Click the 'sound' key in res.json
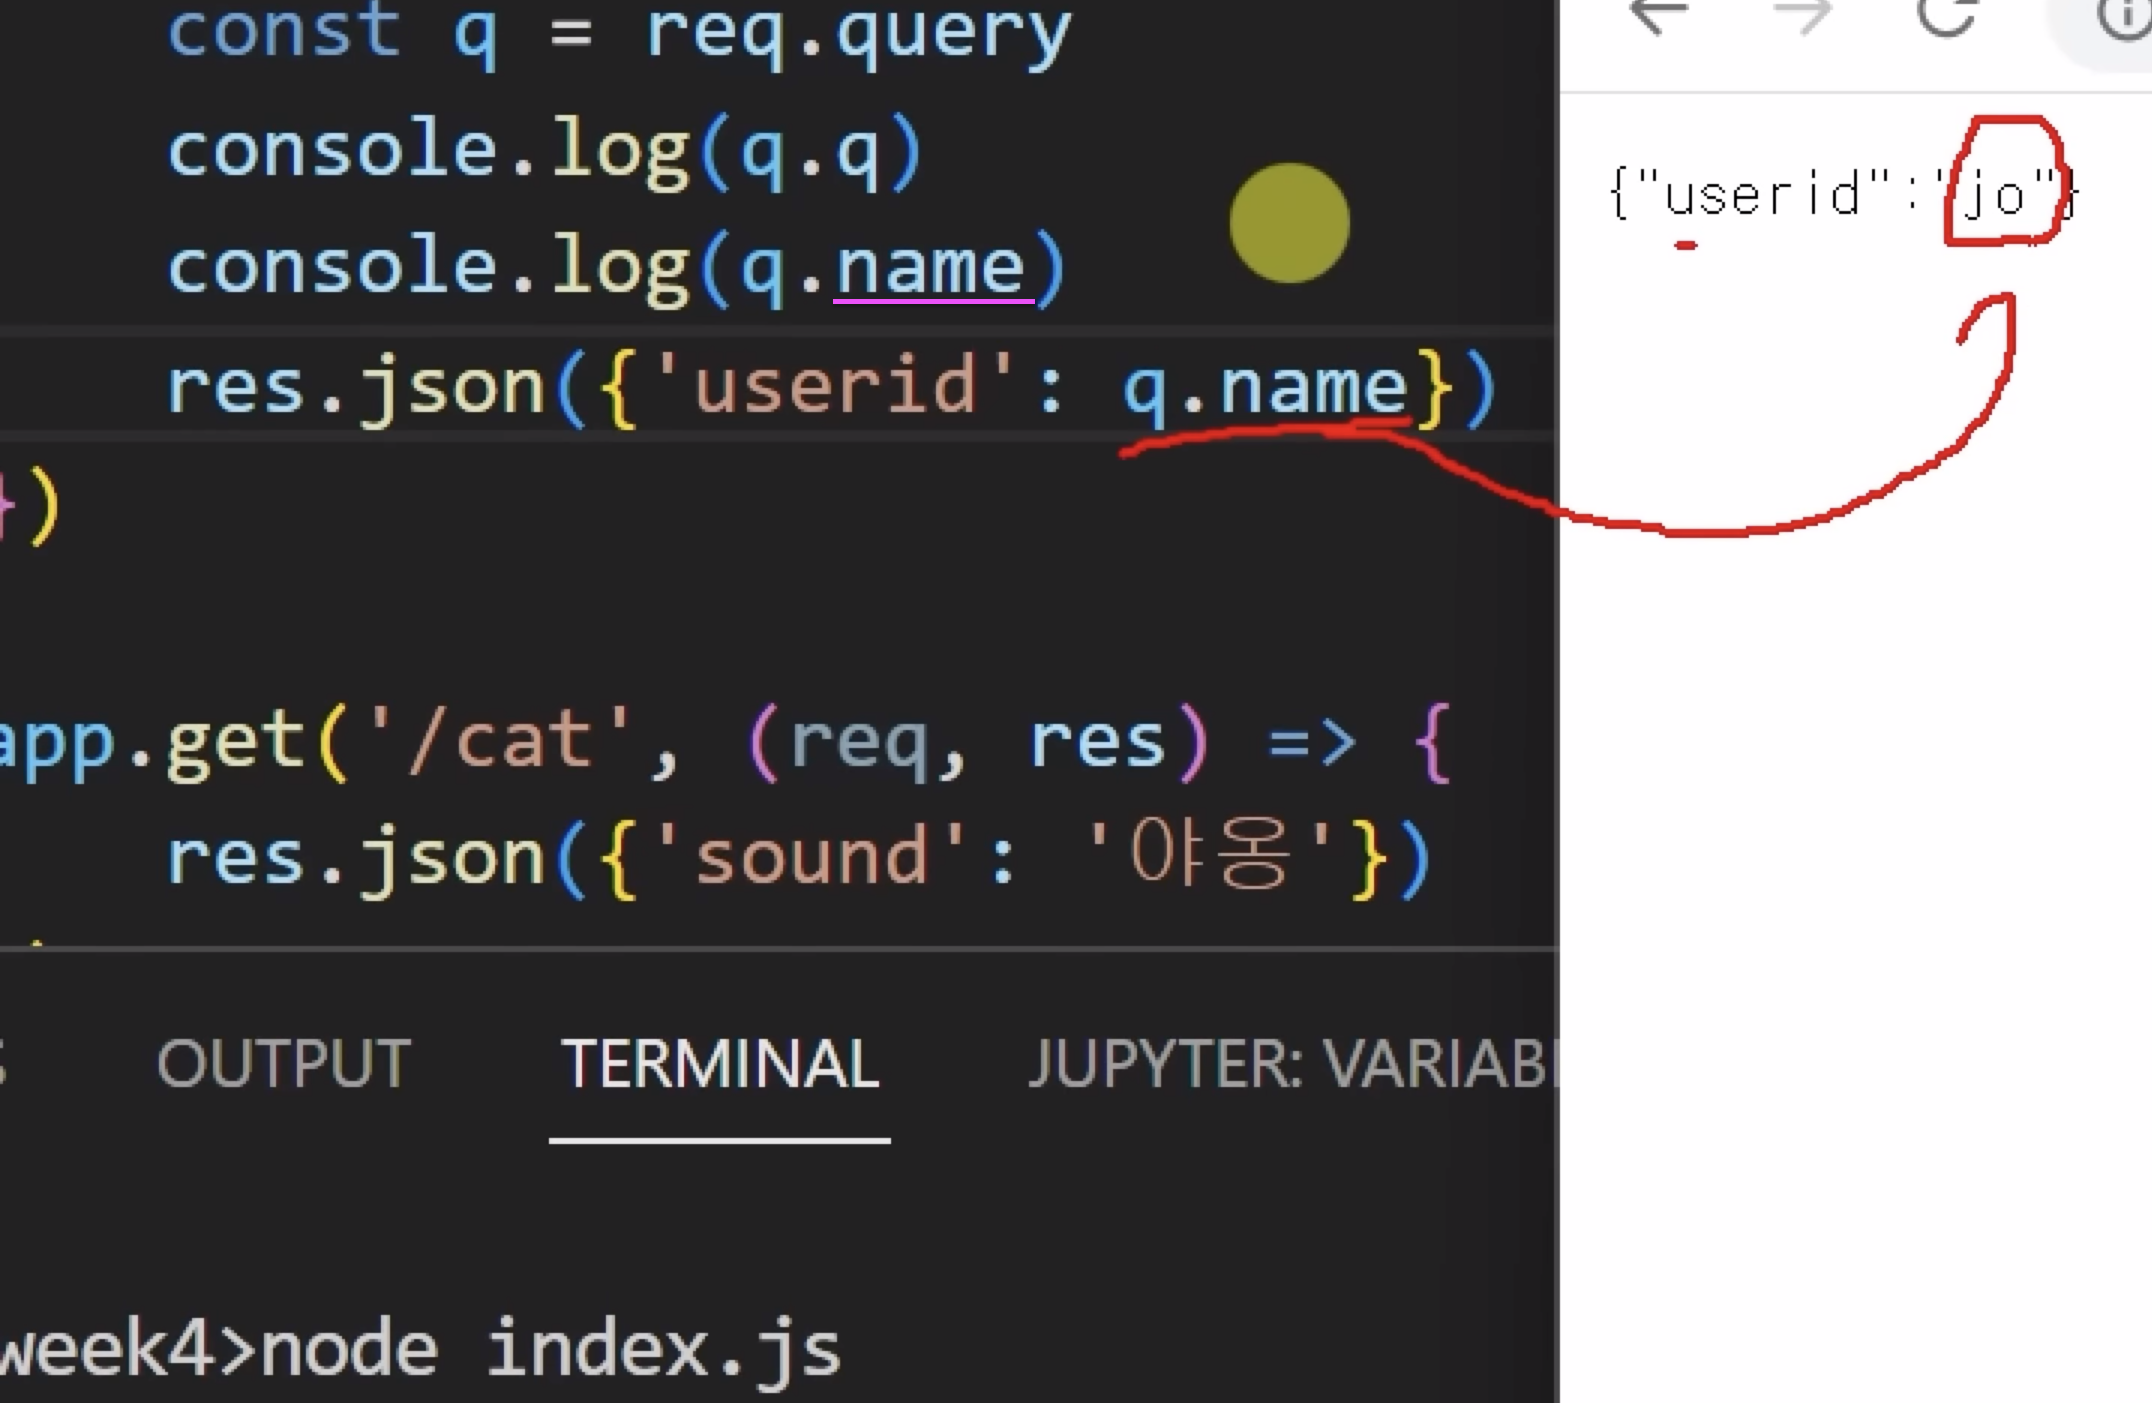2152x1403 pixels. pyautogui.click(x=810, y=857)
